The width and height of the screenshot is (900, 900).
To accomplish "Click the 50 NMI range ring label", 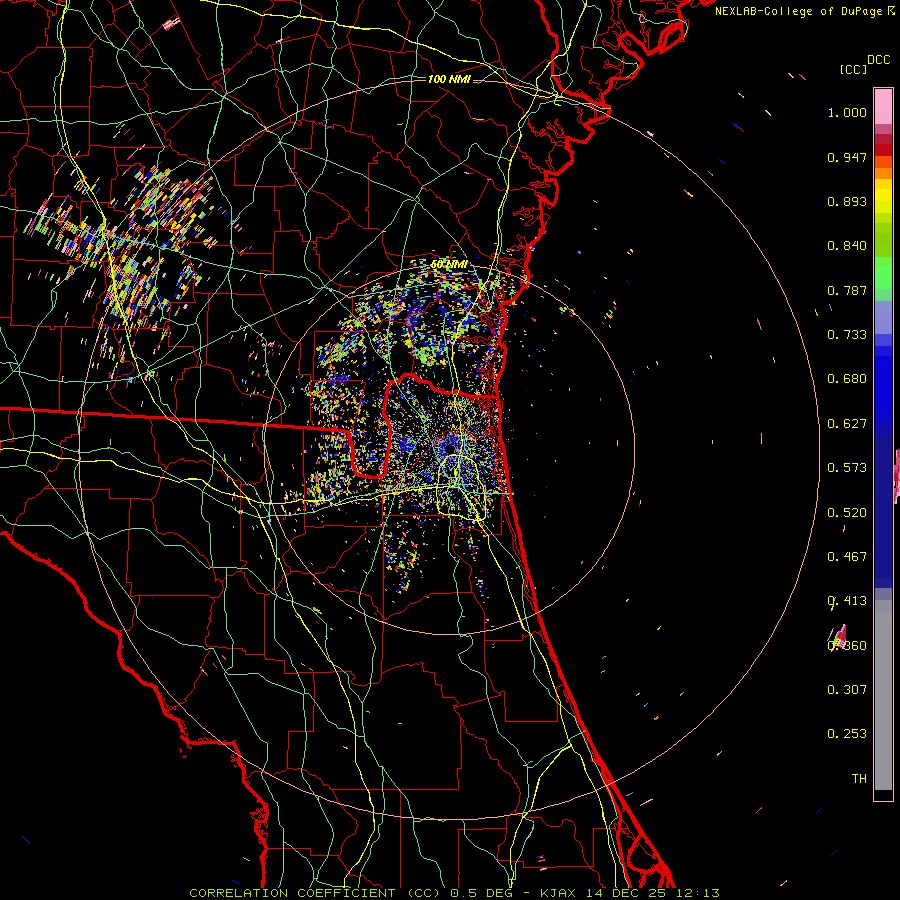I will [x=449, y=265].
